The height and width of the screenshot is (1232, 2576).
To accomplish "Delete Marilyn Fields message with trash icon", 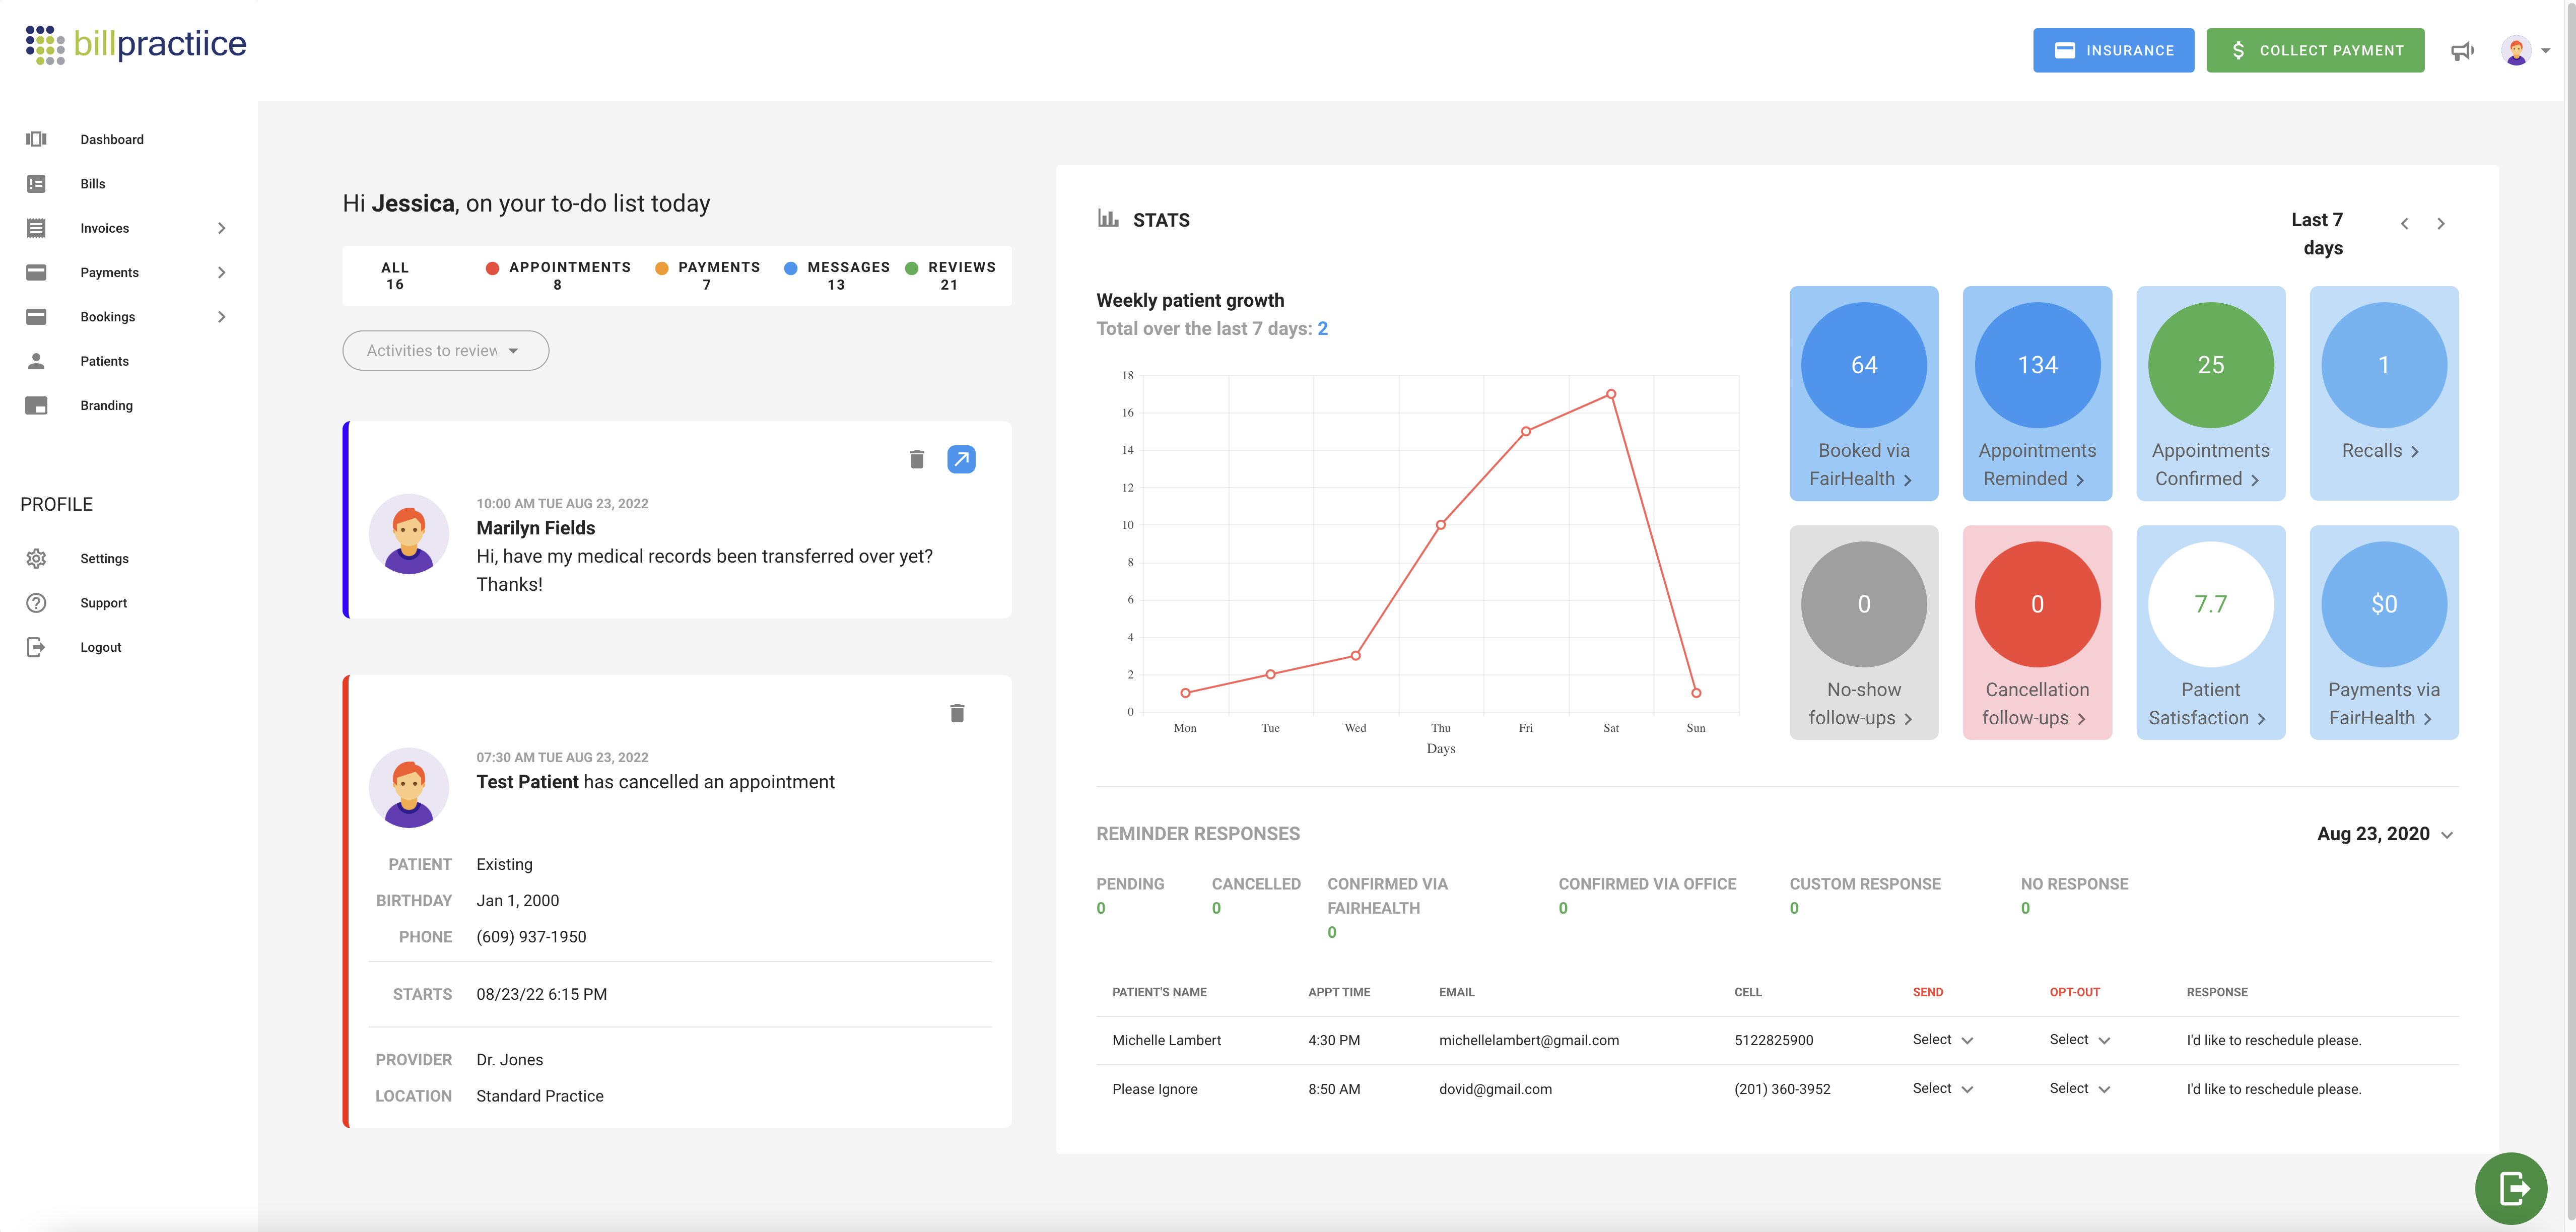I will click(x=916, y=459).
